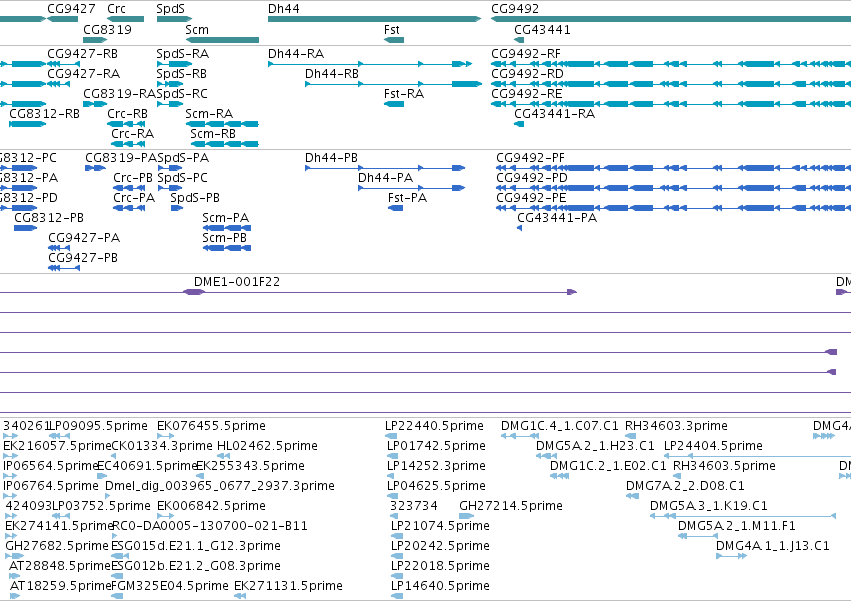851x601 pixels.
Task: Select the RH34603.3prime EST label
Action: coord(676,426)
